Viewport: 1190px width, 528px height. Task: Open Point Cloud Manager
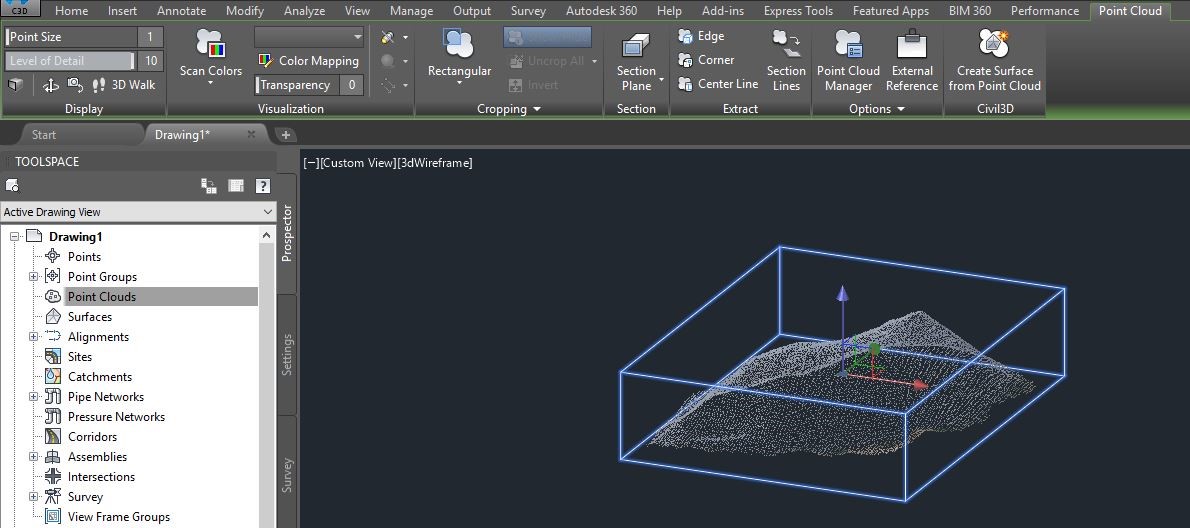tap(848, 61)
